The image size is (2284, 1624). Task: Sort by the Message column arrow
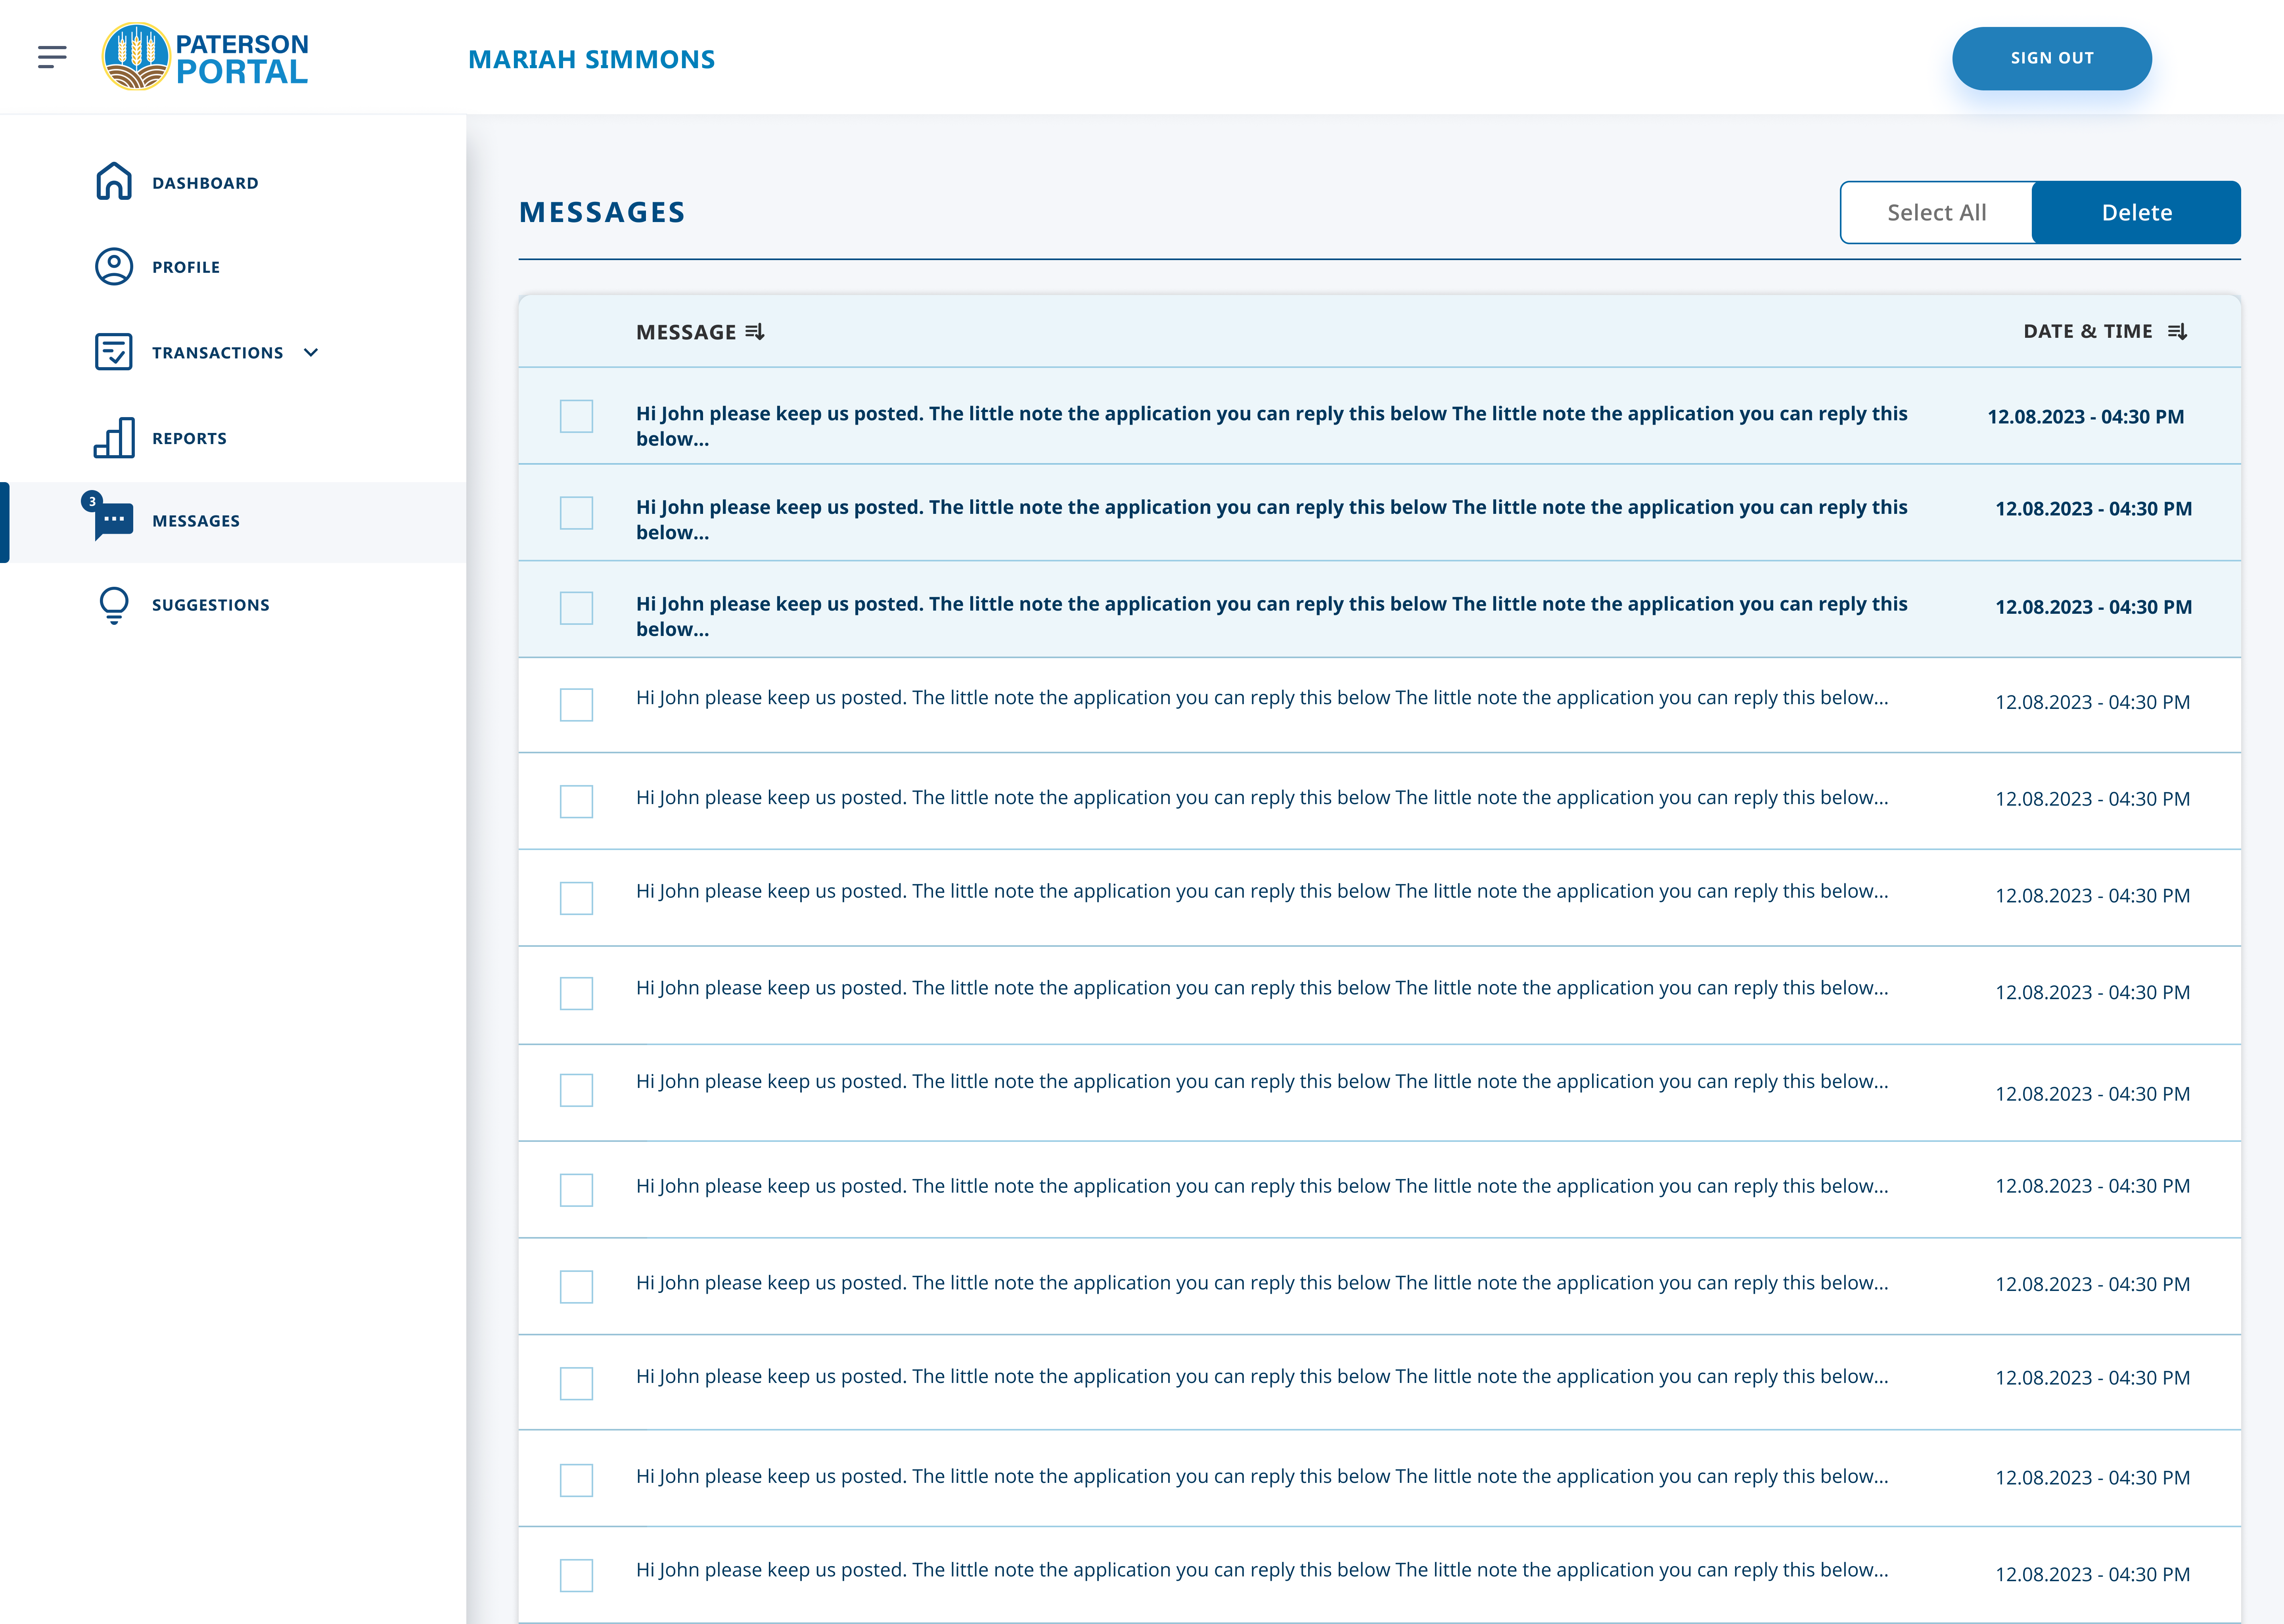[755, 332]
